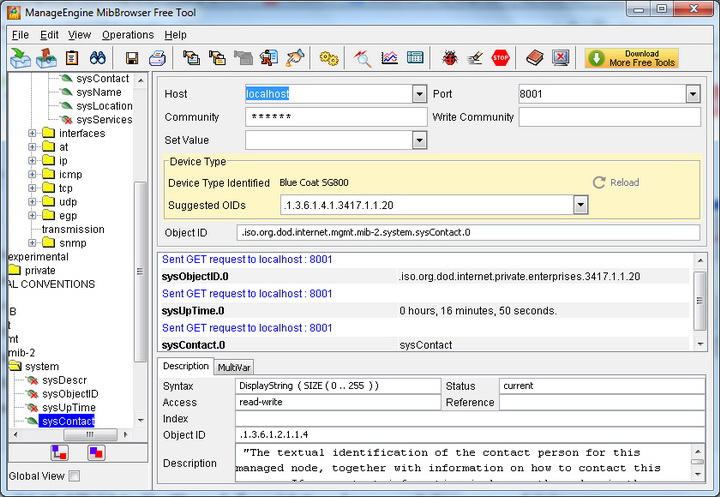Click the monitor with red X icon
This screenshot has height=497, width=720.
(561, 58)
